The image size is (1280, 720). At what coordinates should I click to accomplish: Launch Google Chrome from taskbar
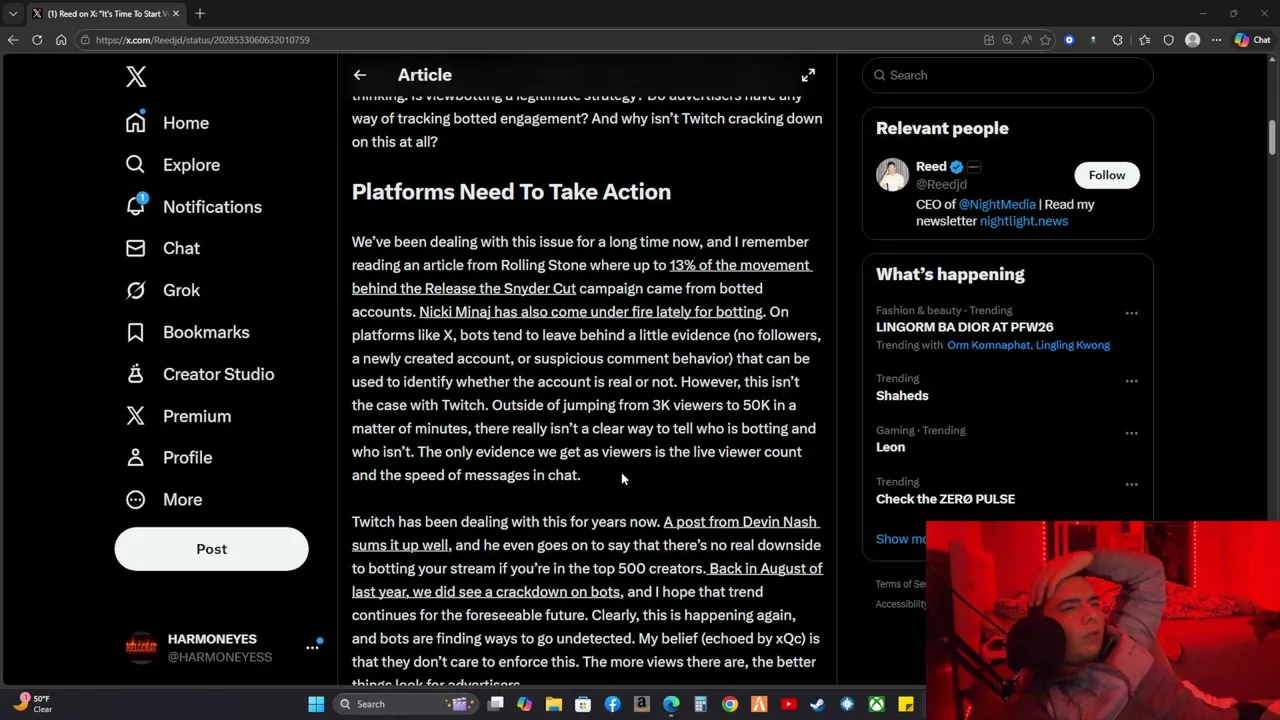pos(730,704)
